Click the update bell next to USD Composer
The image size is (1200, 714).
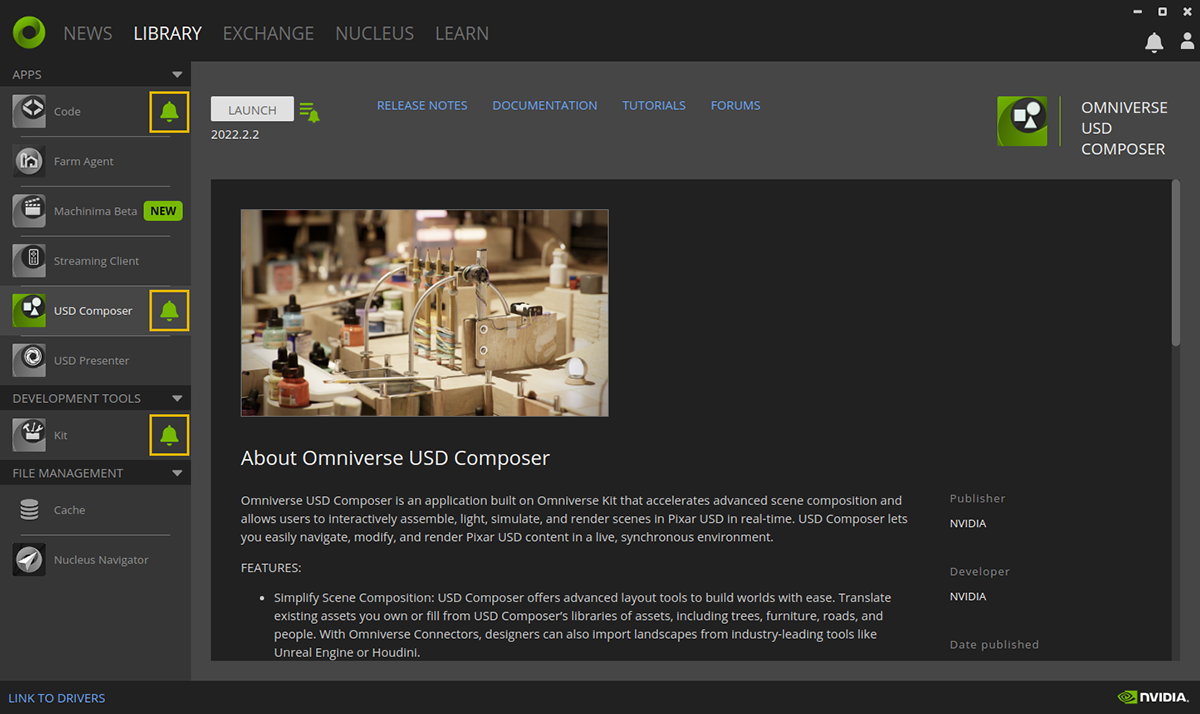[169, 310]
